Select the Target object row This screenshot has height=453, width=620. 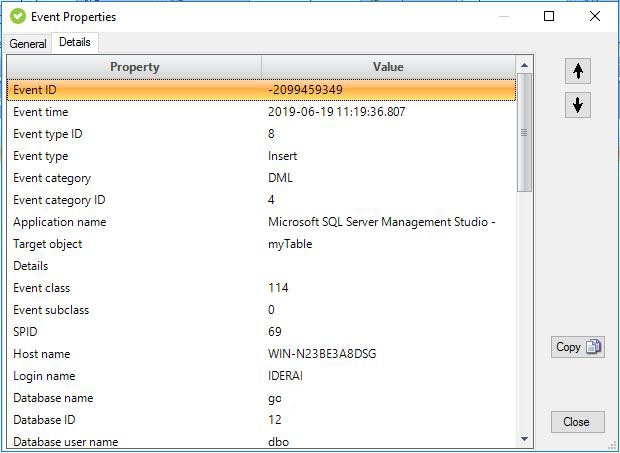point(262,244)
